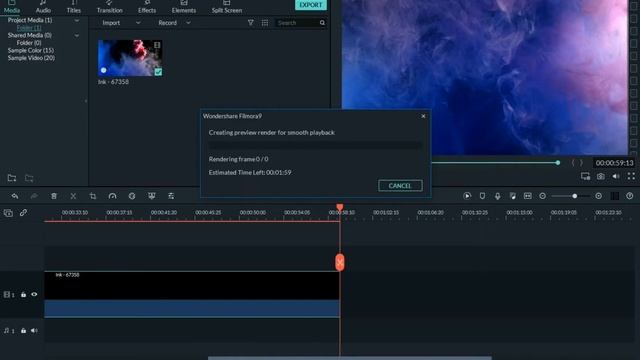
Task: Click the Redo arrow in timeline toolbar
Action: pos(34,196)
